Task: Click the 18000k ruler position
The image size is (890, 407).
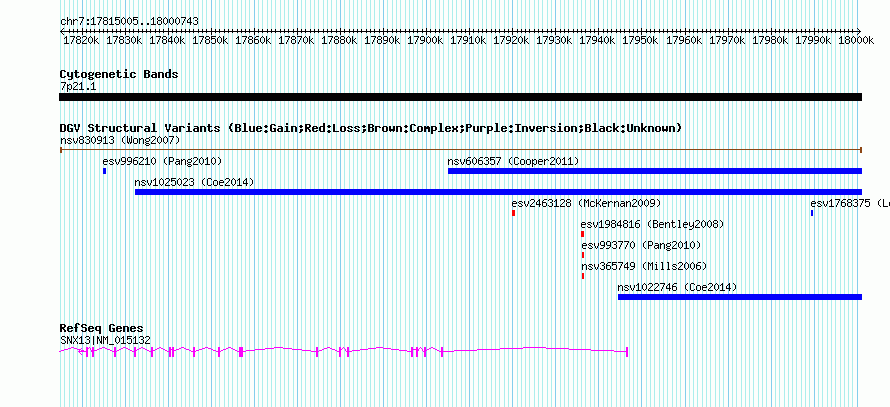Action: pyautogui.click(x=855, y=40)
